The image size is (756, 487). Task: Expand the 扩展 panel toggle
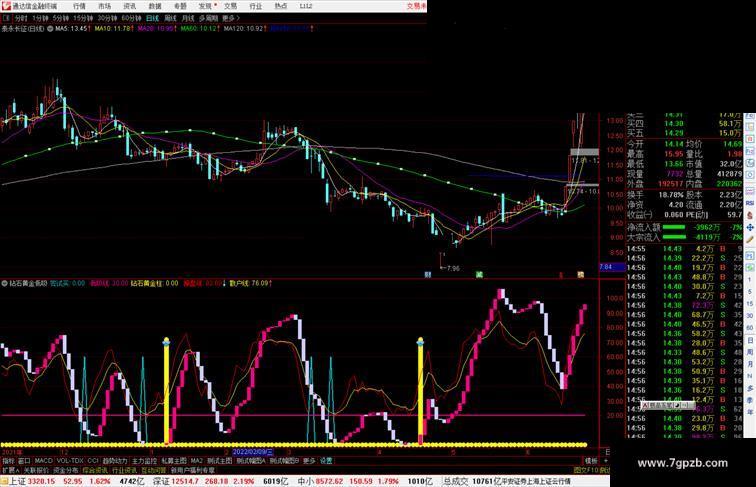point(10,470)
